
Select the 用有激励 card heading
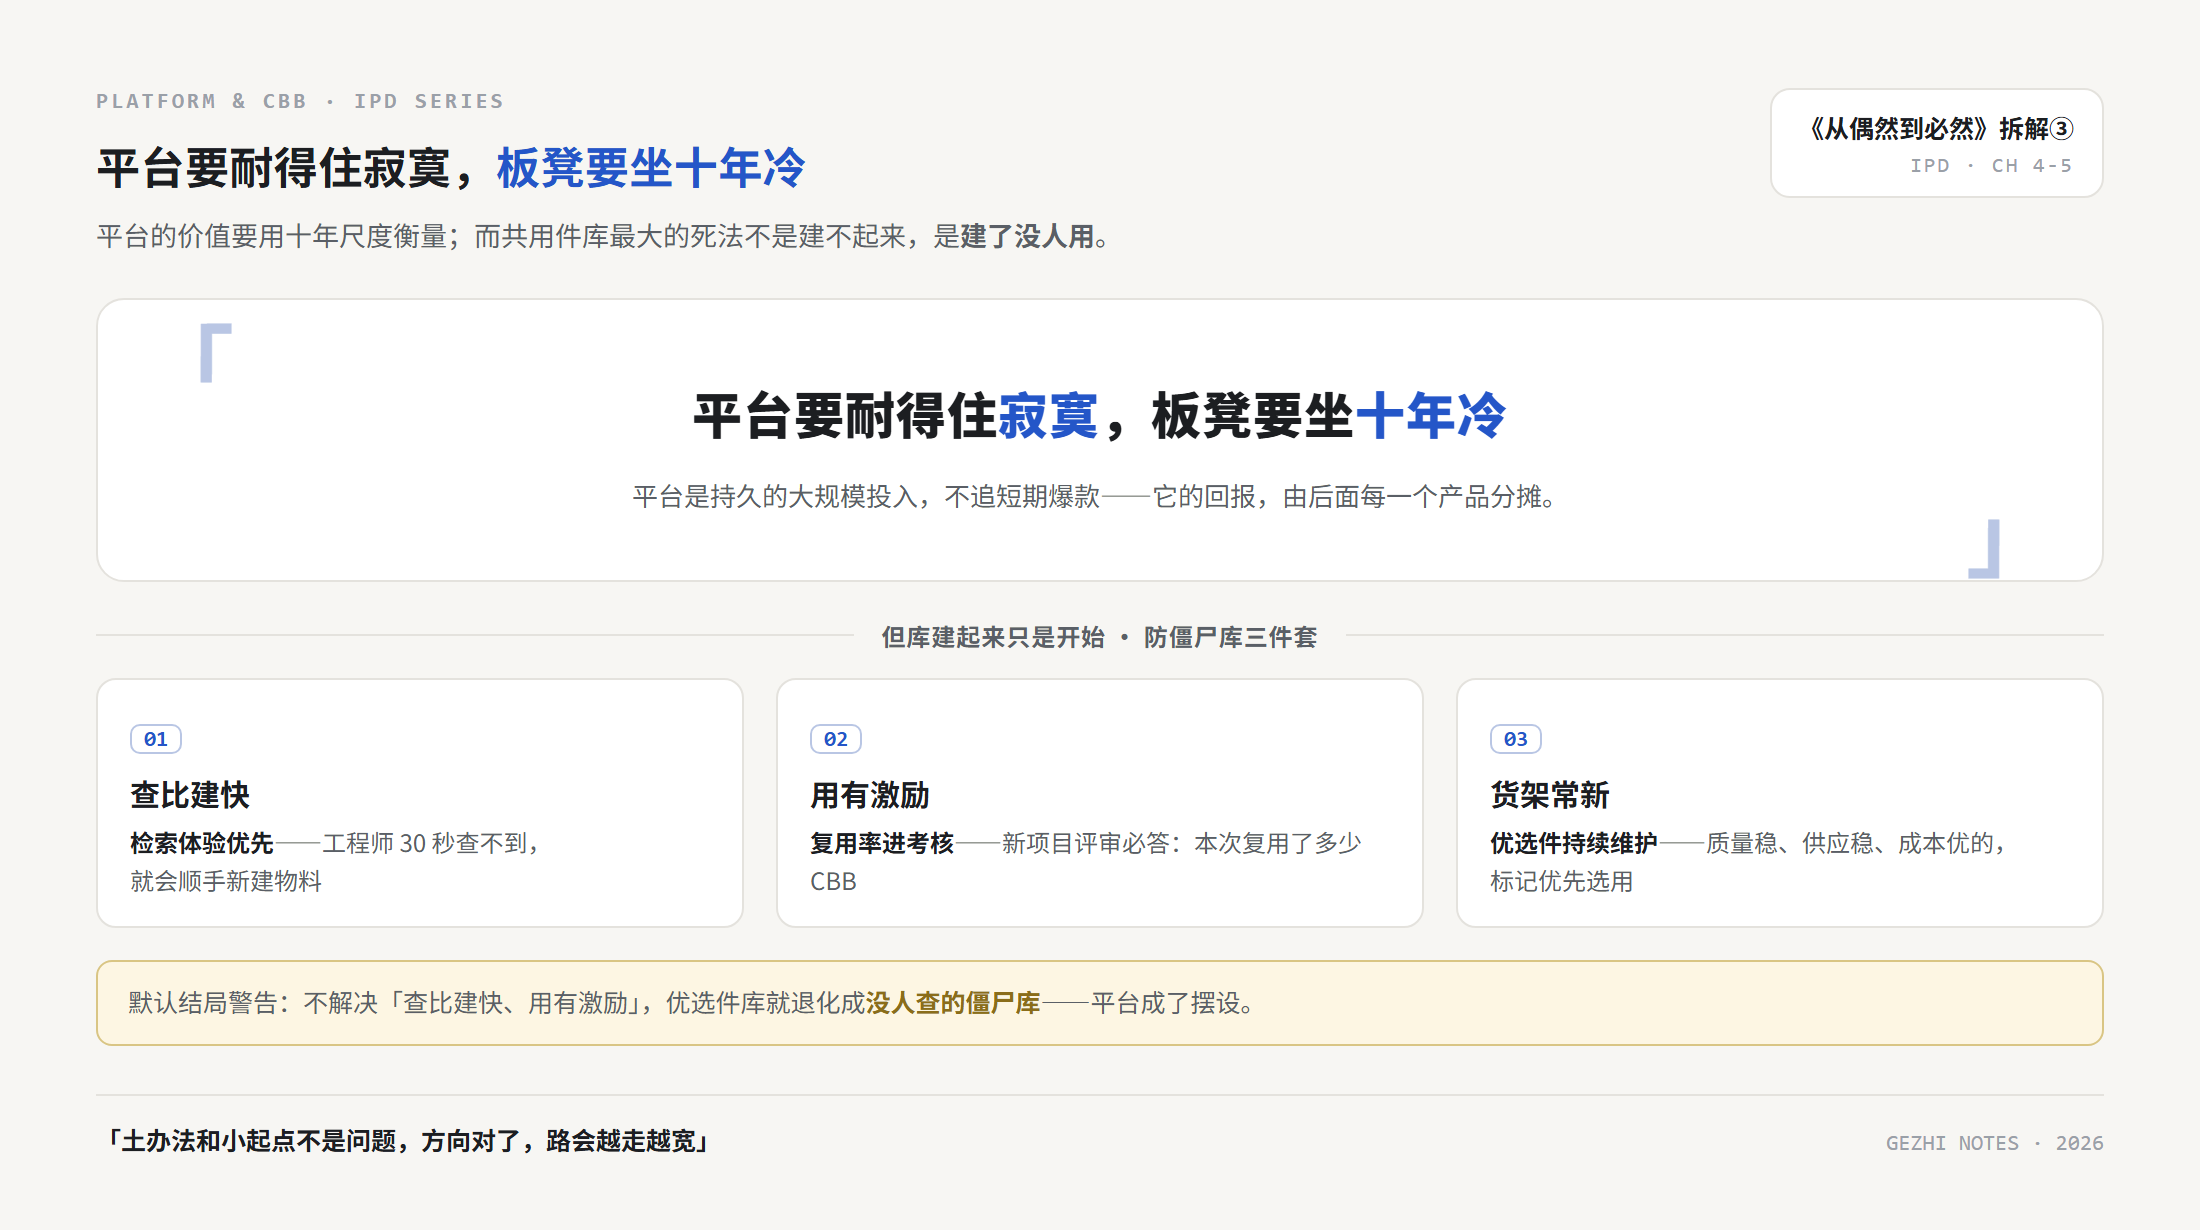[870, 795]
